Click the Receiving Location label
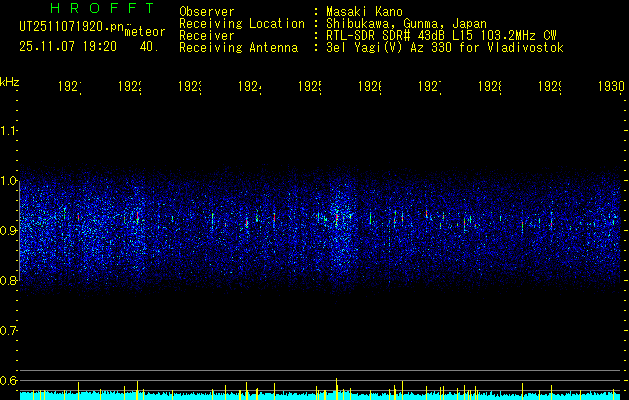 pyautogui.click(x=242, y=24)
